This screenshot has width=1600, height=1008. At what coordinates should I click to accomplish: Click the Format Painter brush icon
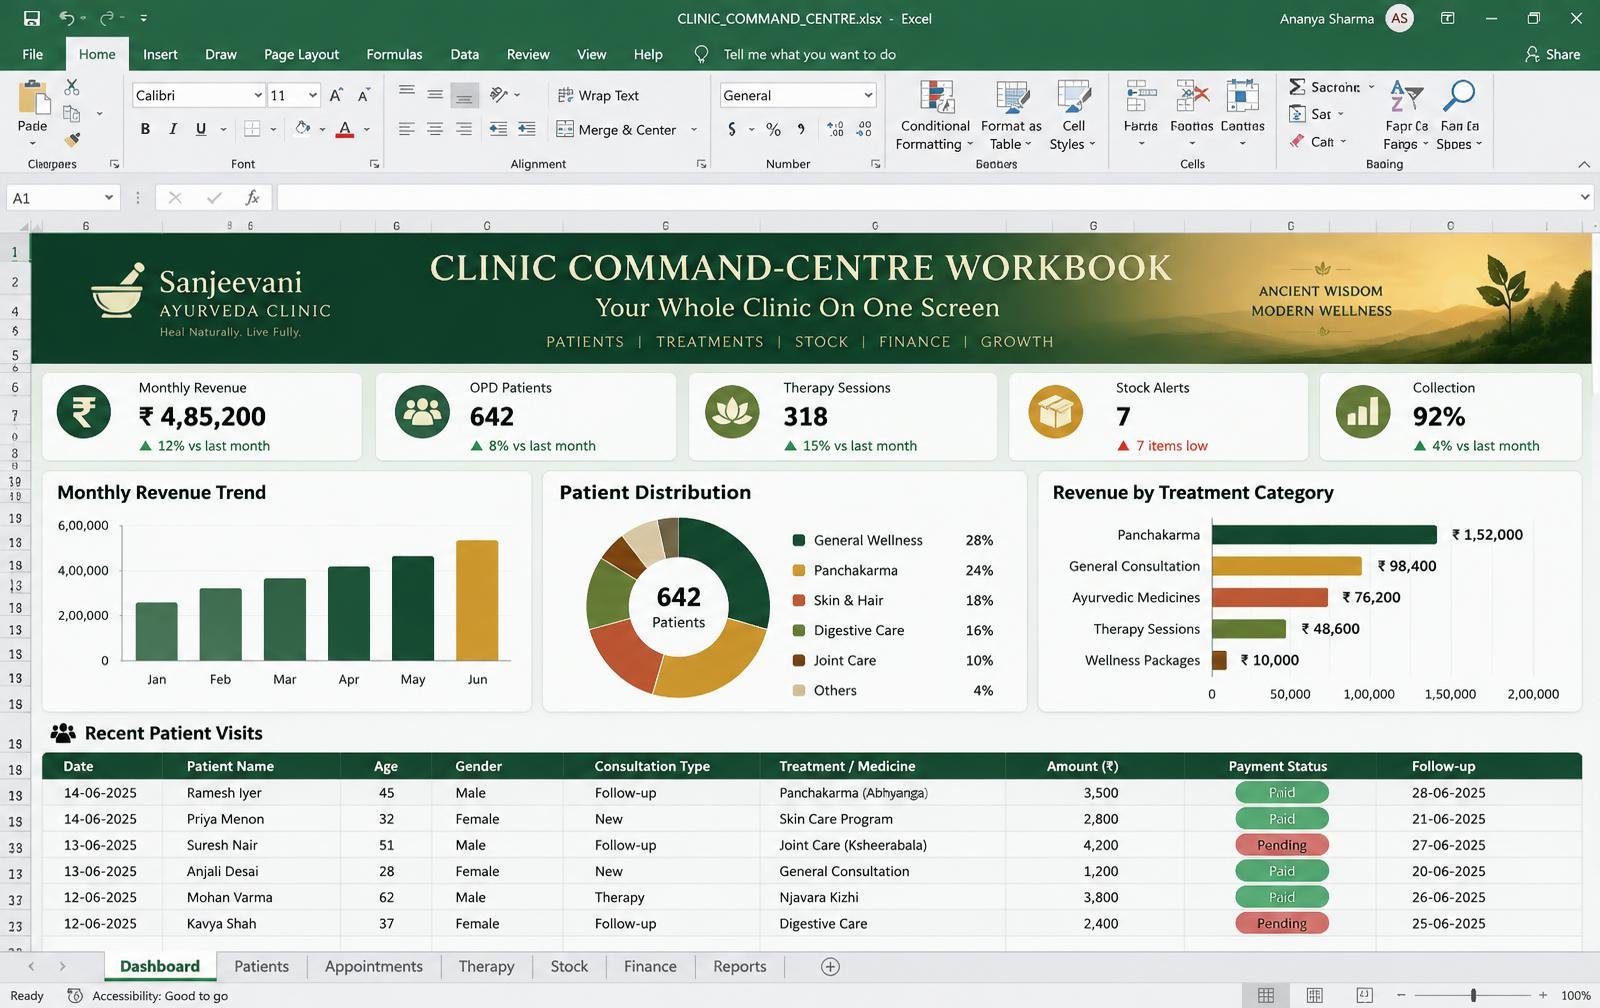pyautogui.click(x=72, y=140)
